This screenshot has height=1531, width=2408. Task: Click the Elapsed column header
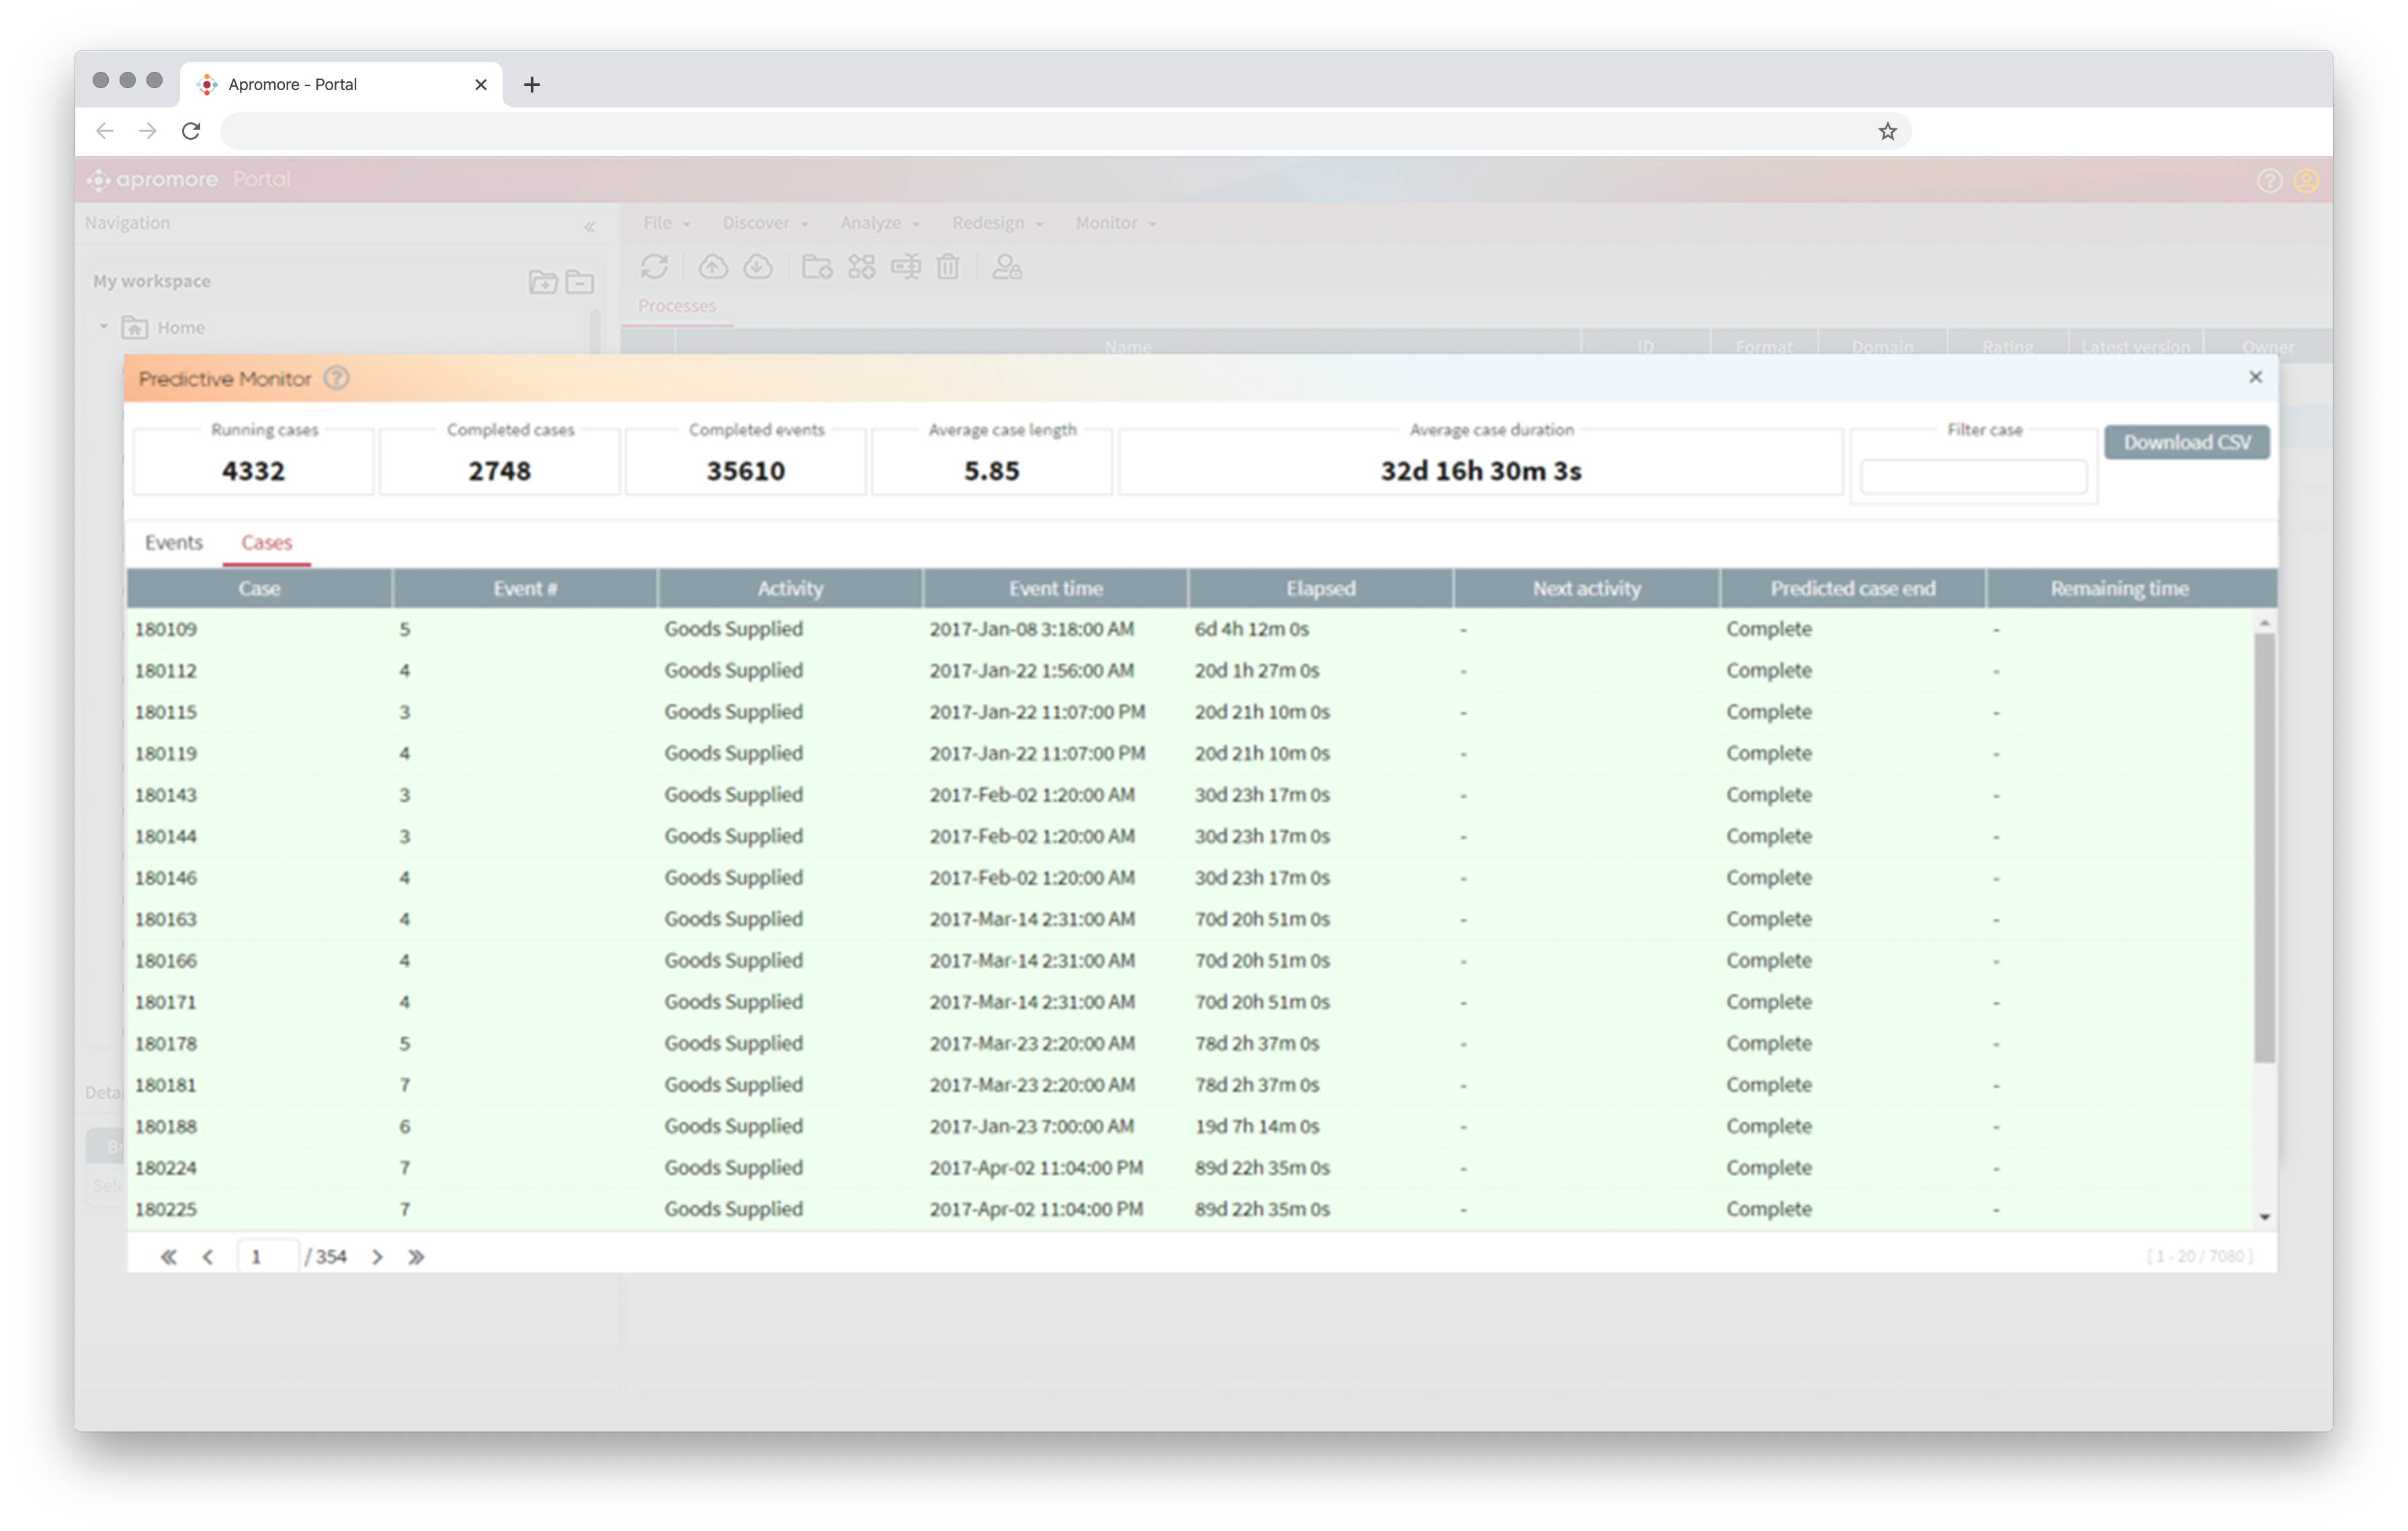pos(1320,588)
